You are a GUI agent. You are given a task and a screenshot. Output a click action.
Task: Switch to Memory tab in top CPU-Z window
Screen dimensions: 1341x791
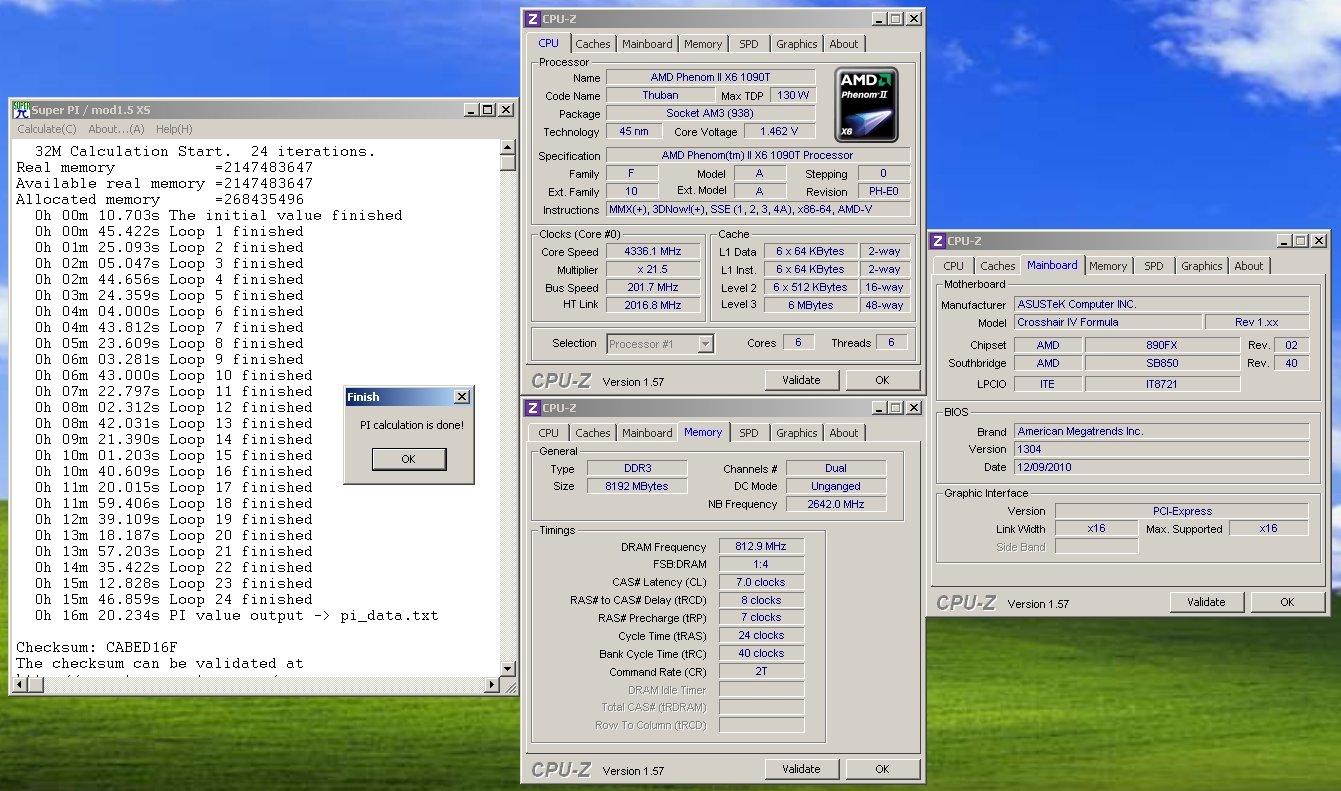click(703, 44)
